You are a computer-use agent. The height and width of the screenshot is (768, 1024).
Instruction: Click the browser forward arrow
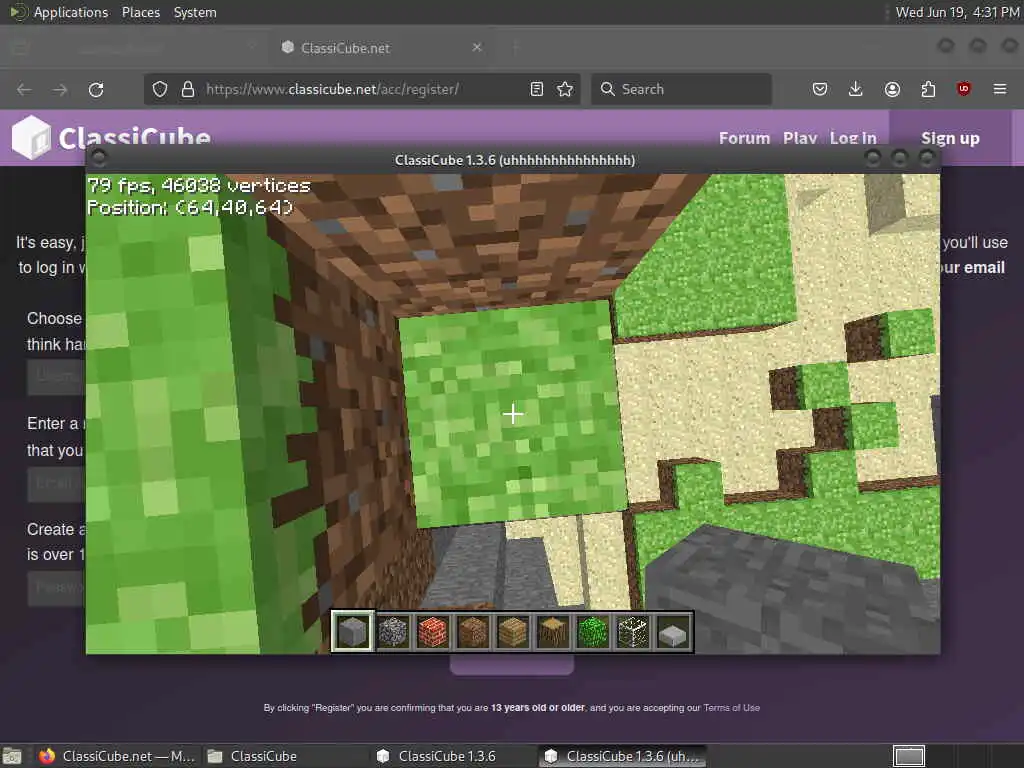[59, 89]
